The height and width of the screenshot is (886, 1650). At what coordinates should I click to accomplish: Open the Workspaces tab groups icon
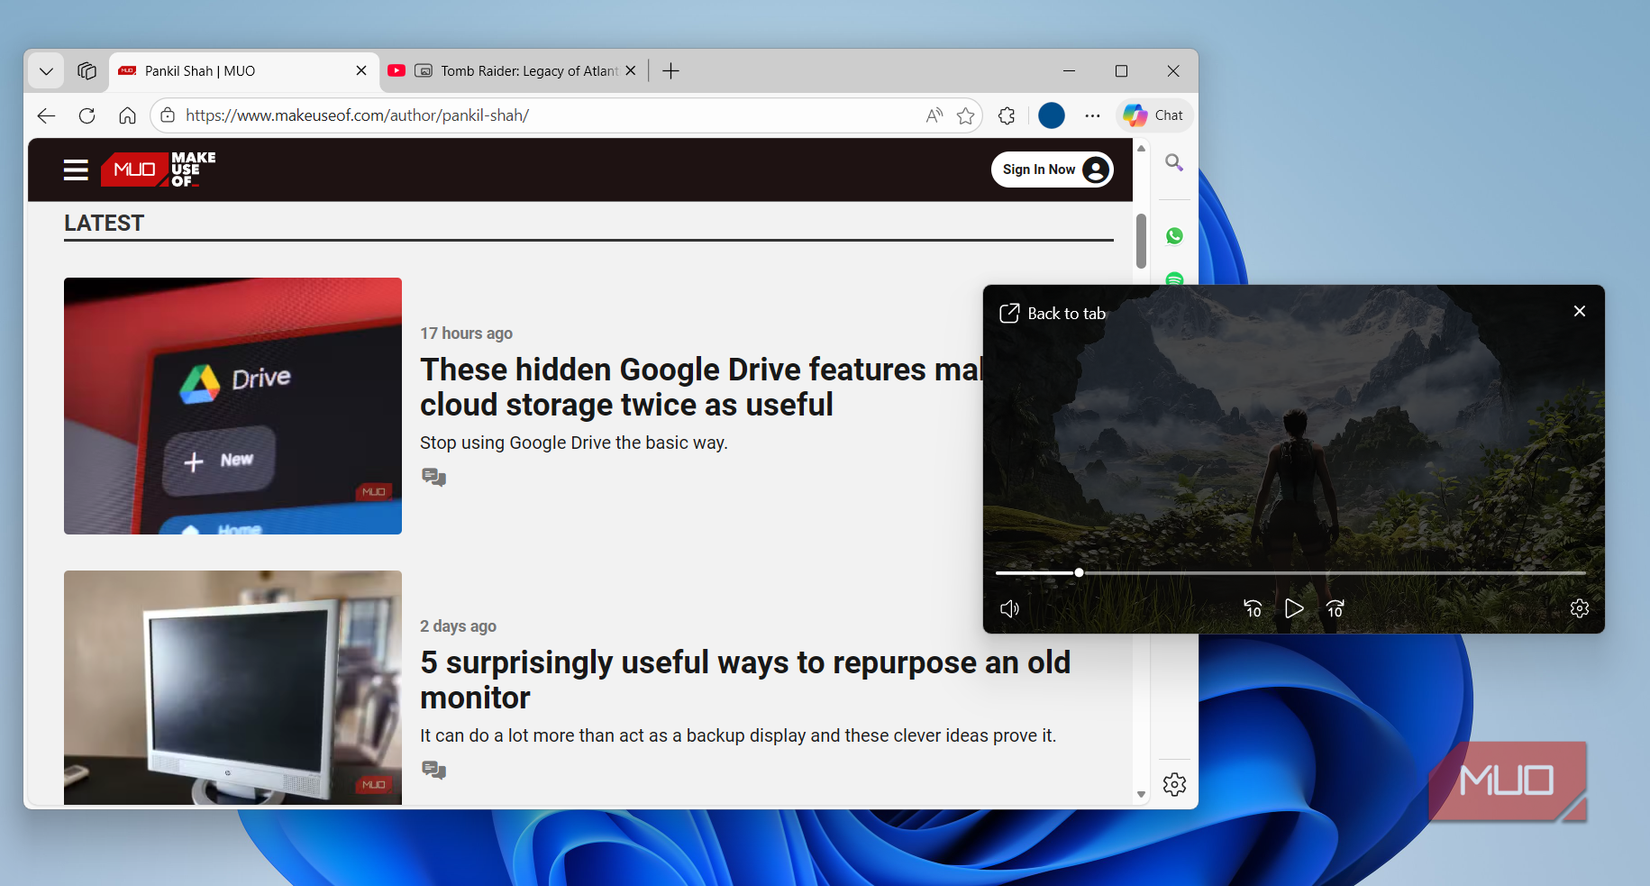pos(87,71)
